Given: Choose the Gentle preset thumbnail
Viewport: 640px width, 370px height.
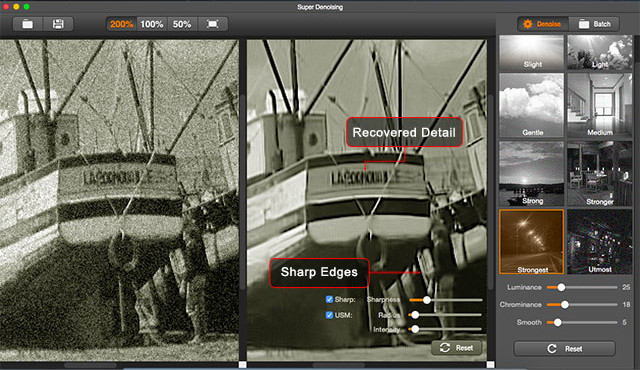Looking at the screenshot, I should pyautogui.click(x=531, y=105).
